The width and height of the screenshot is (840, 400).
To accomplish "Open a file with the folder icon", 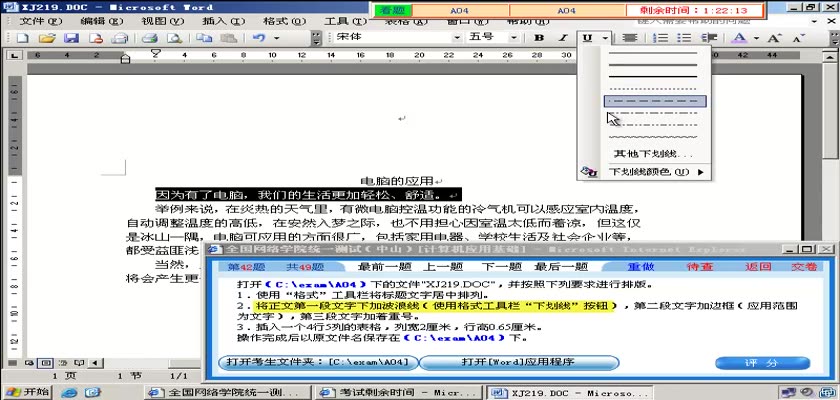I will click(47, 38).
